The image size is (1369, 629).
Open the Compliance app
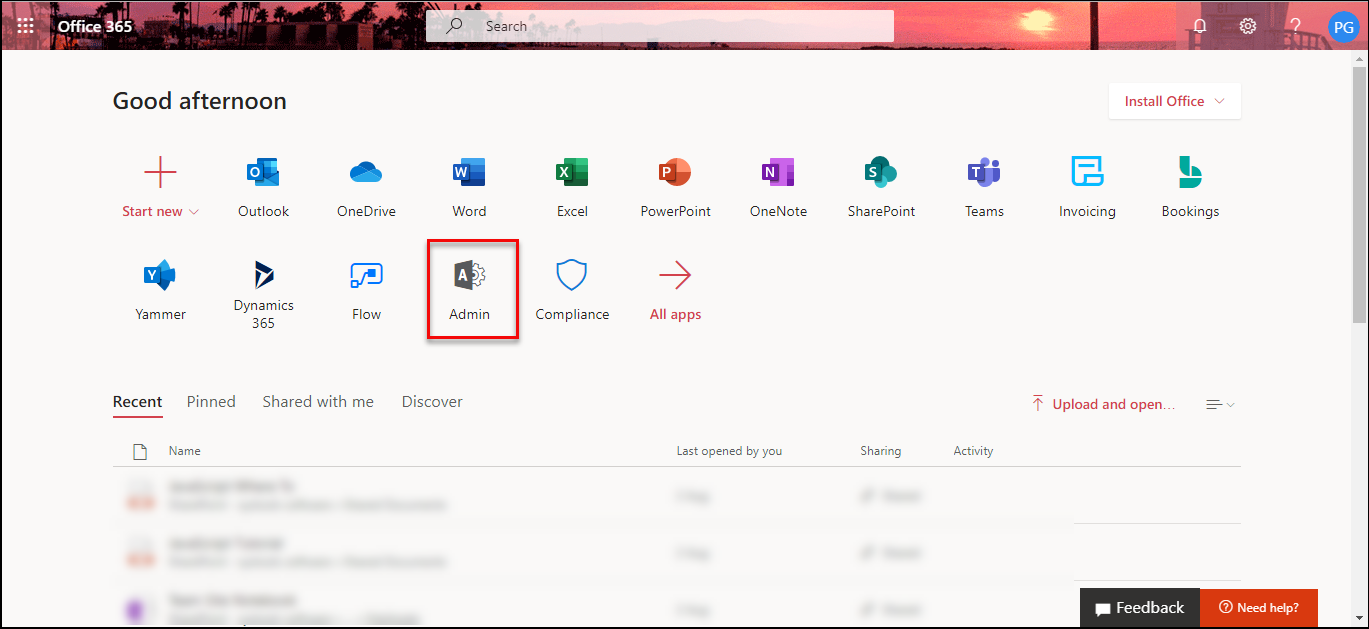coord(572,290)
